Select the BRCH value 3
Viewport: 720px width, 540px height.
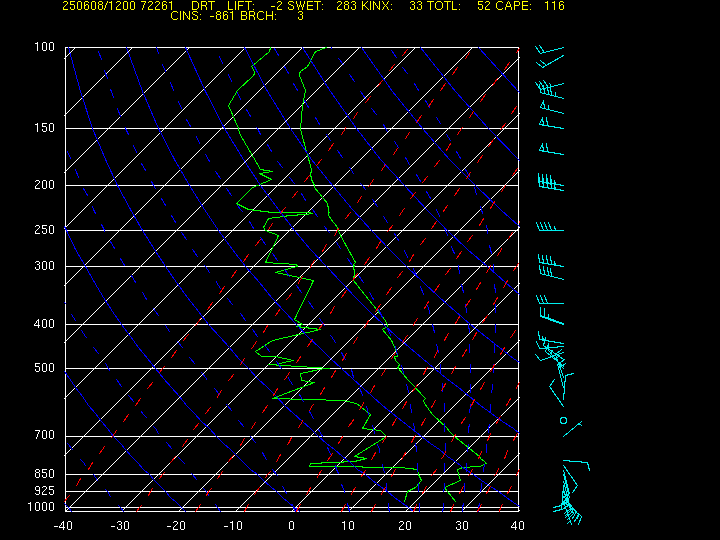pyautogui.click(x=300, y=16)
